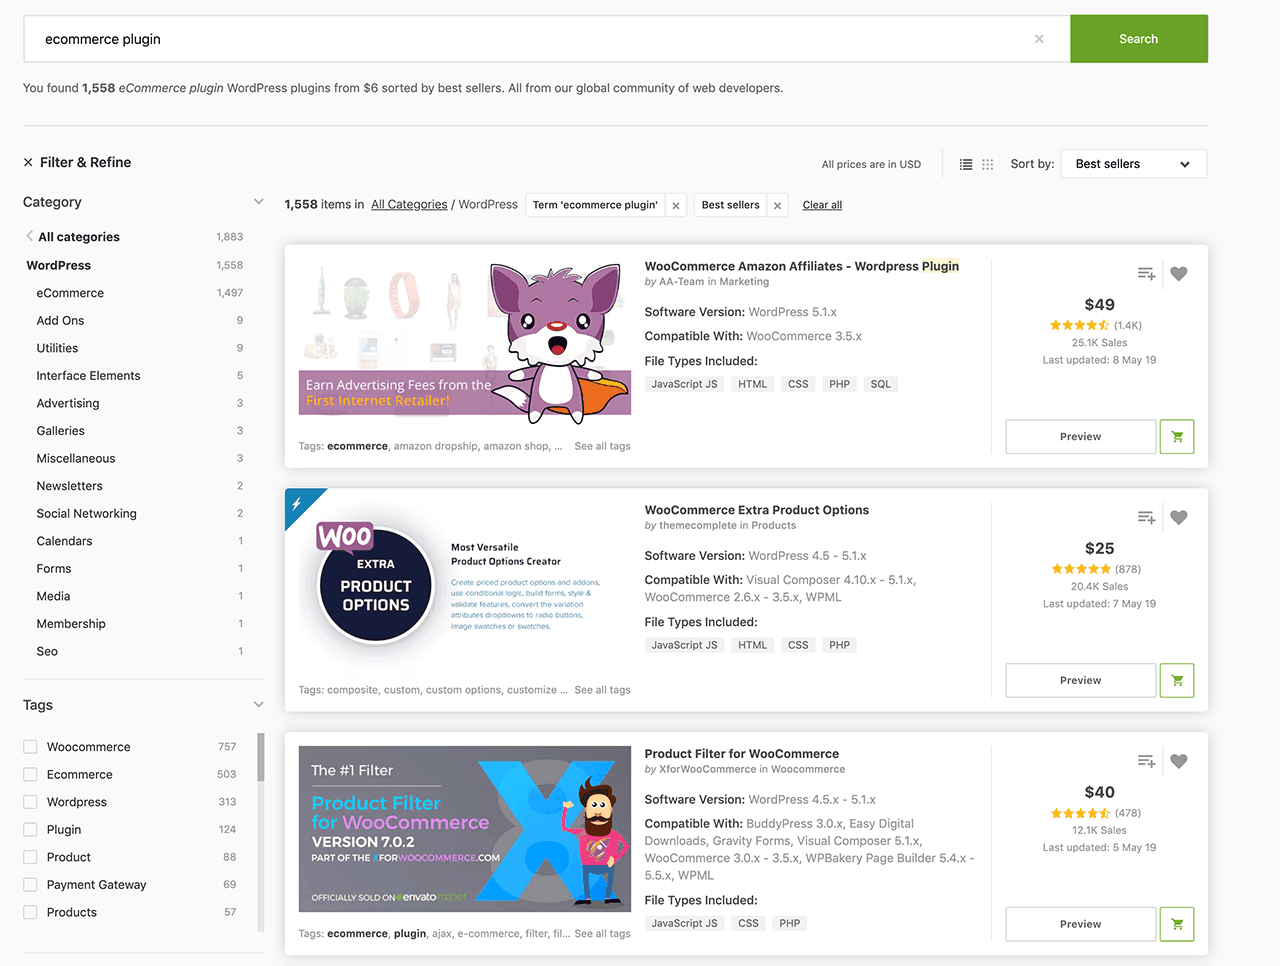Clear the search field text

tap(1039, 39)
